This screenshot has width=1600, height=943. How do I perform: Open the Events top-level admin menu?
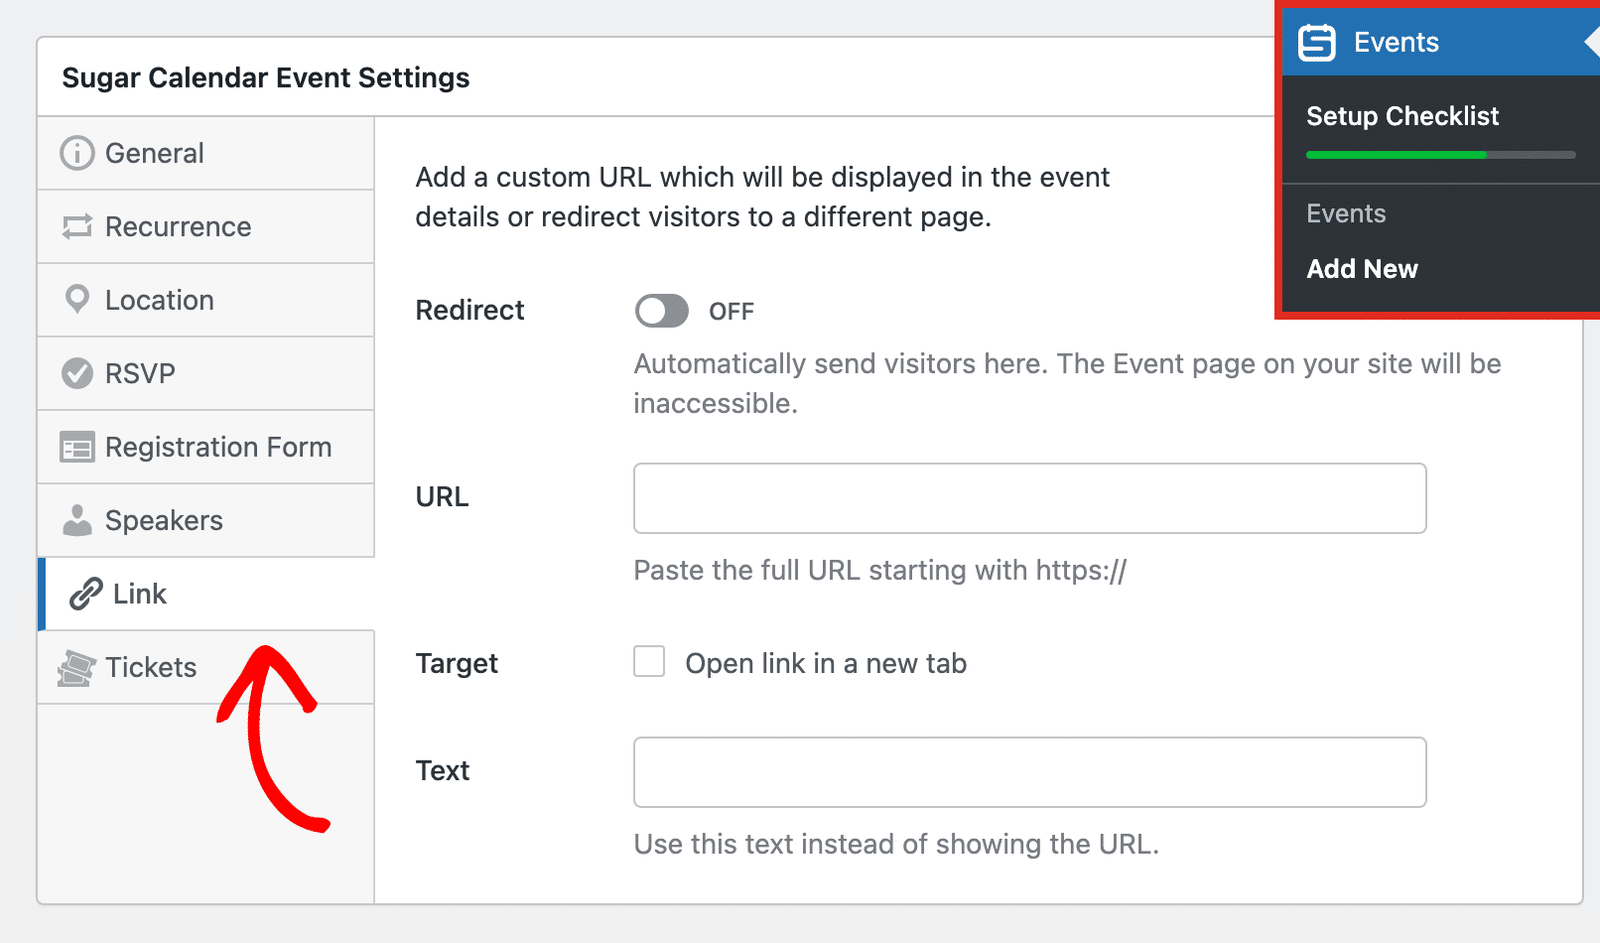tap(1441, 43)
